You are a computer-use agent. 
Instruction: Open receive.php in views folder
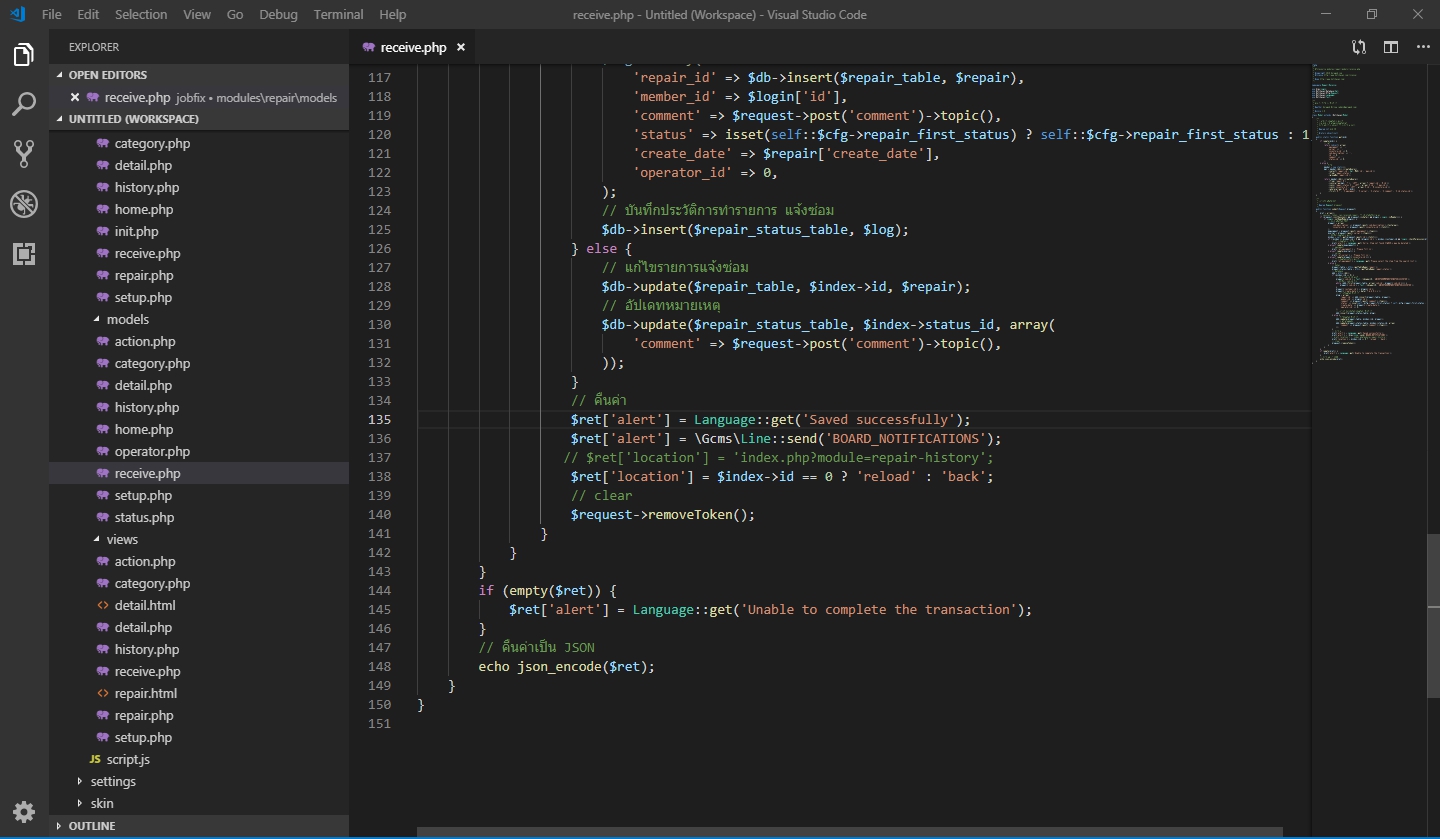click(x=199, y=671)
